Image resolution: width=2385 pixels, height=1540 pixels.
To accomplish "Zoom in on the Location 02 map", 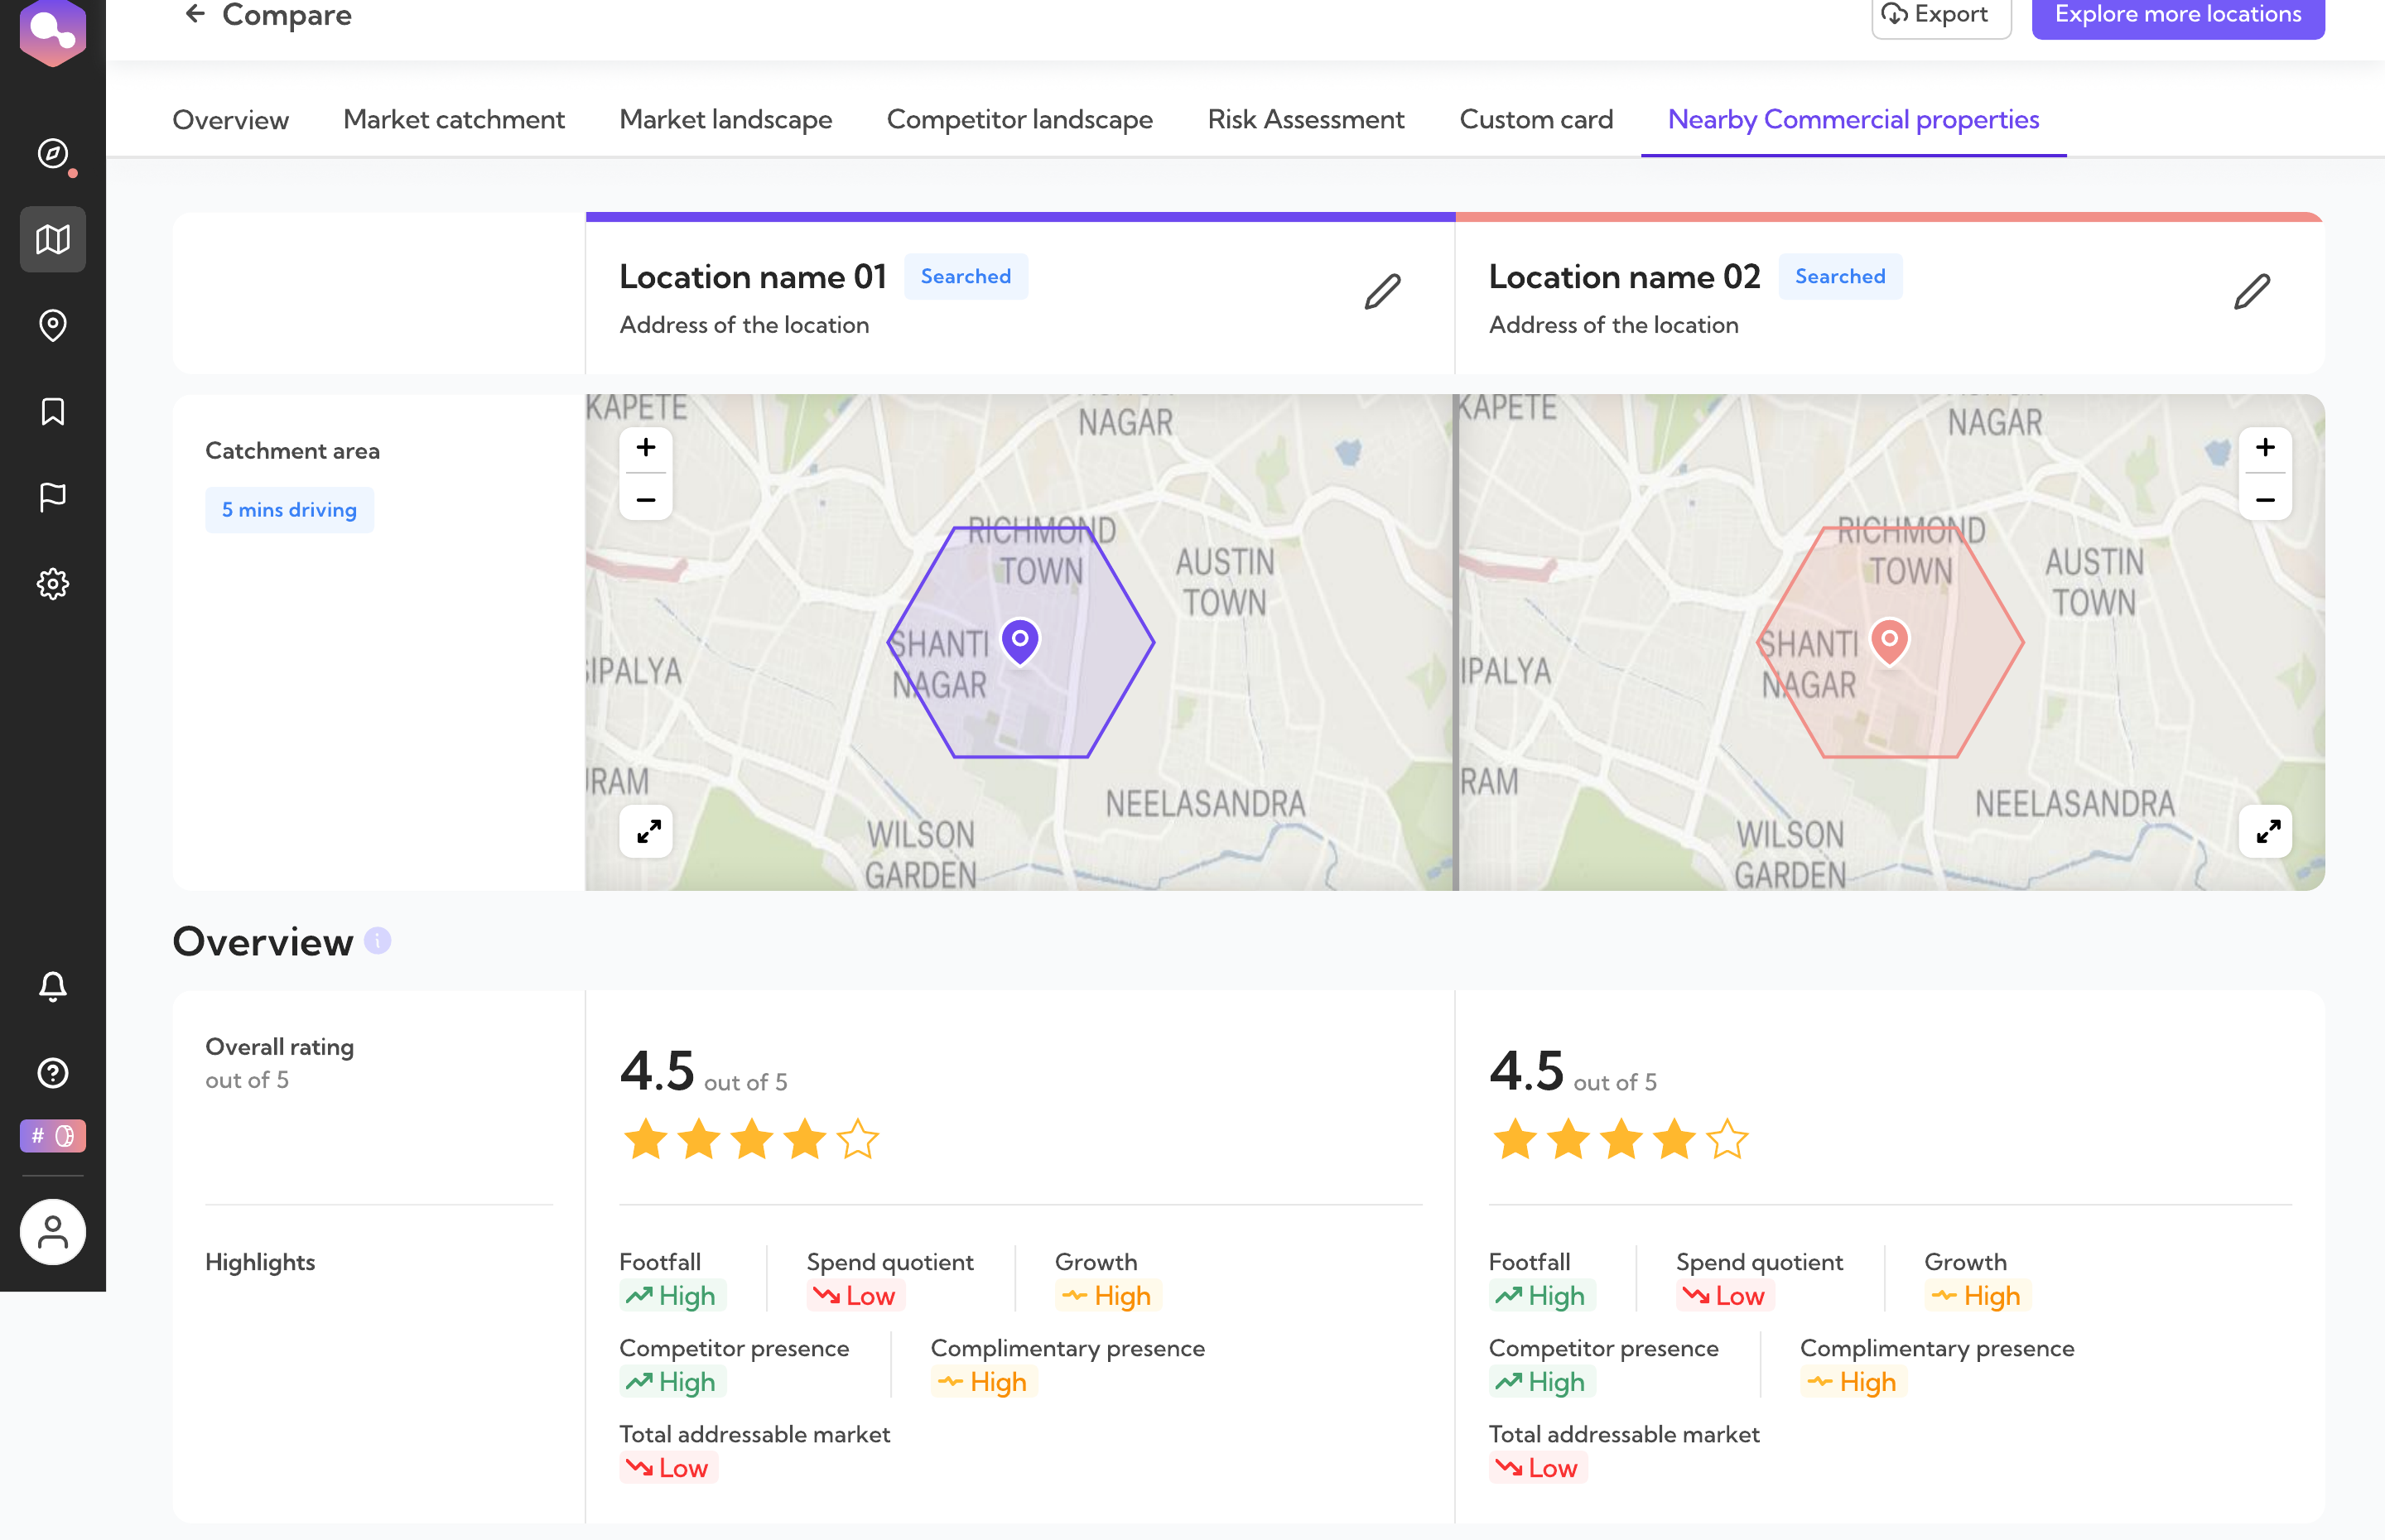I will pos(2265,447).
